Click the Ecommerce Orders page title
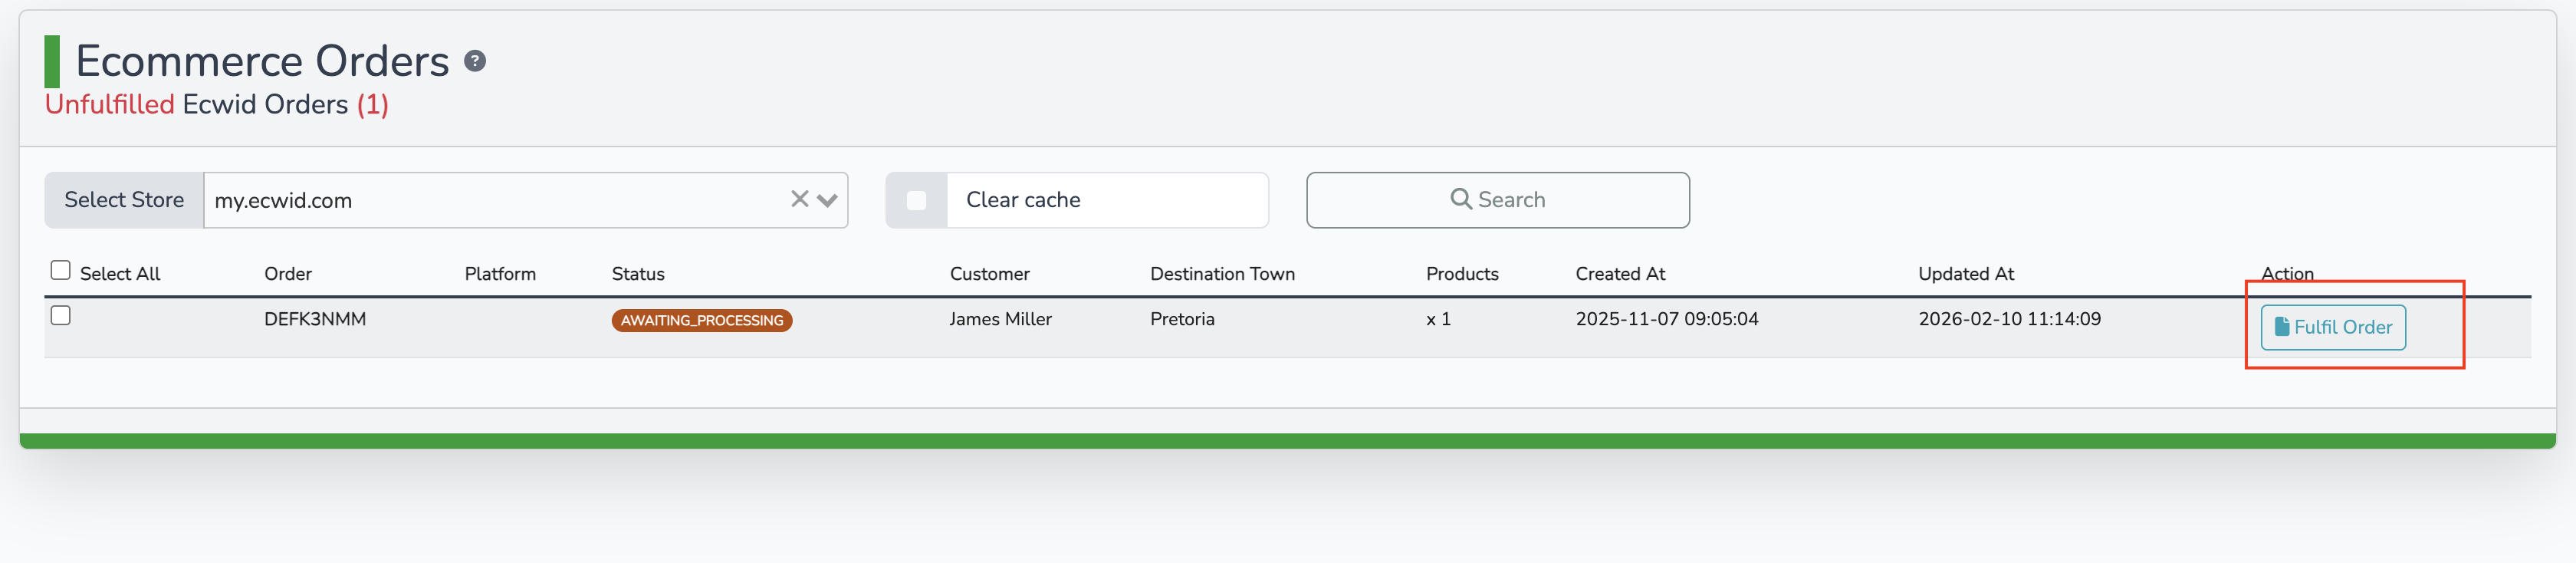Image resolution: width=2576 pixels, height=563 pixels. click(262, 62)
